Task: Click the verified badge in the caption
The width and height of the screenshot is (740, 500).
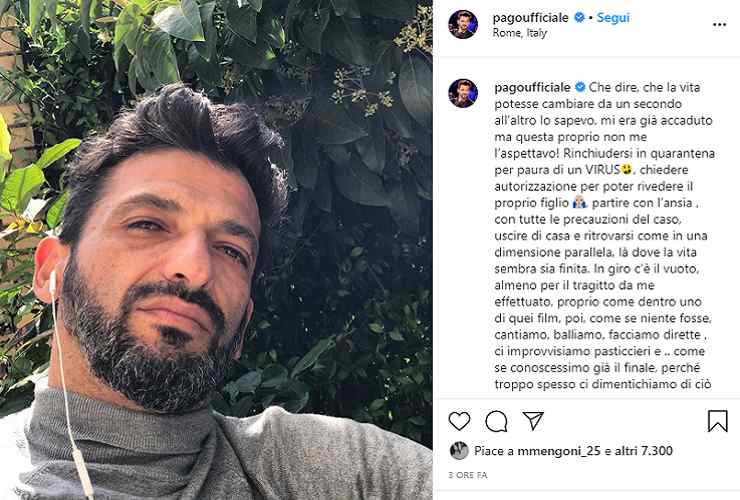Action: (580, 87)
